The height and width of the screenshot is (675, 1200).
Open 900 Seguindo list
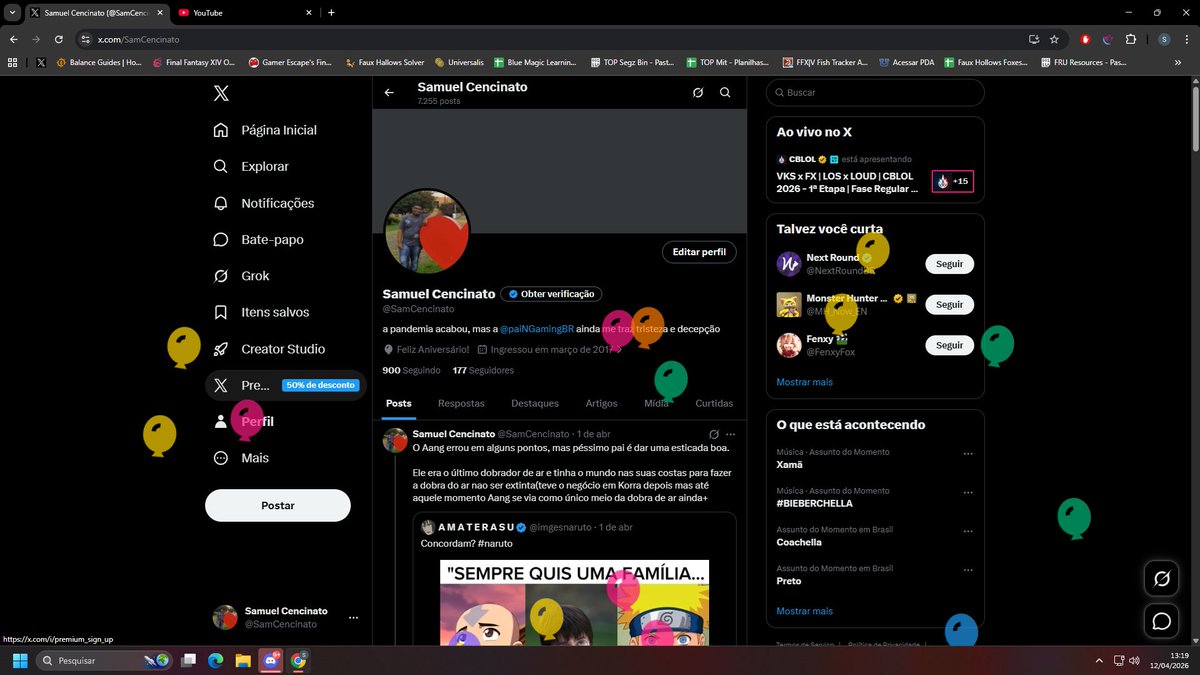coord(411,370)
